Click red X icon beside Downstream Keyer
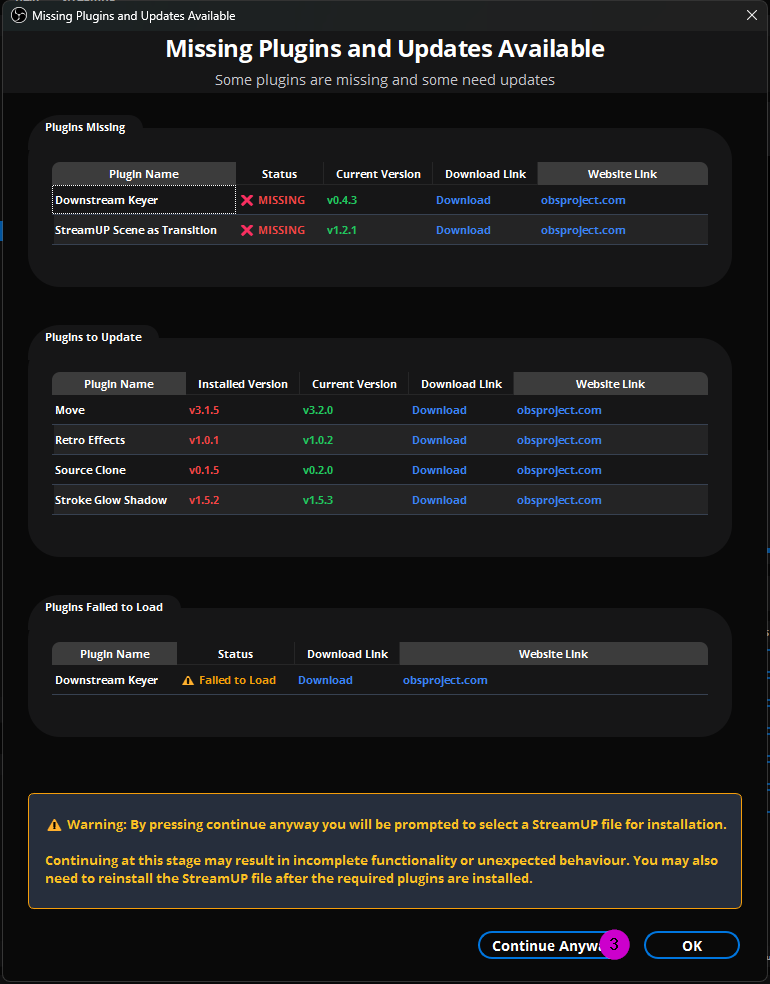 click(247, 200)
